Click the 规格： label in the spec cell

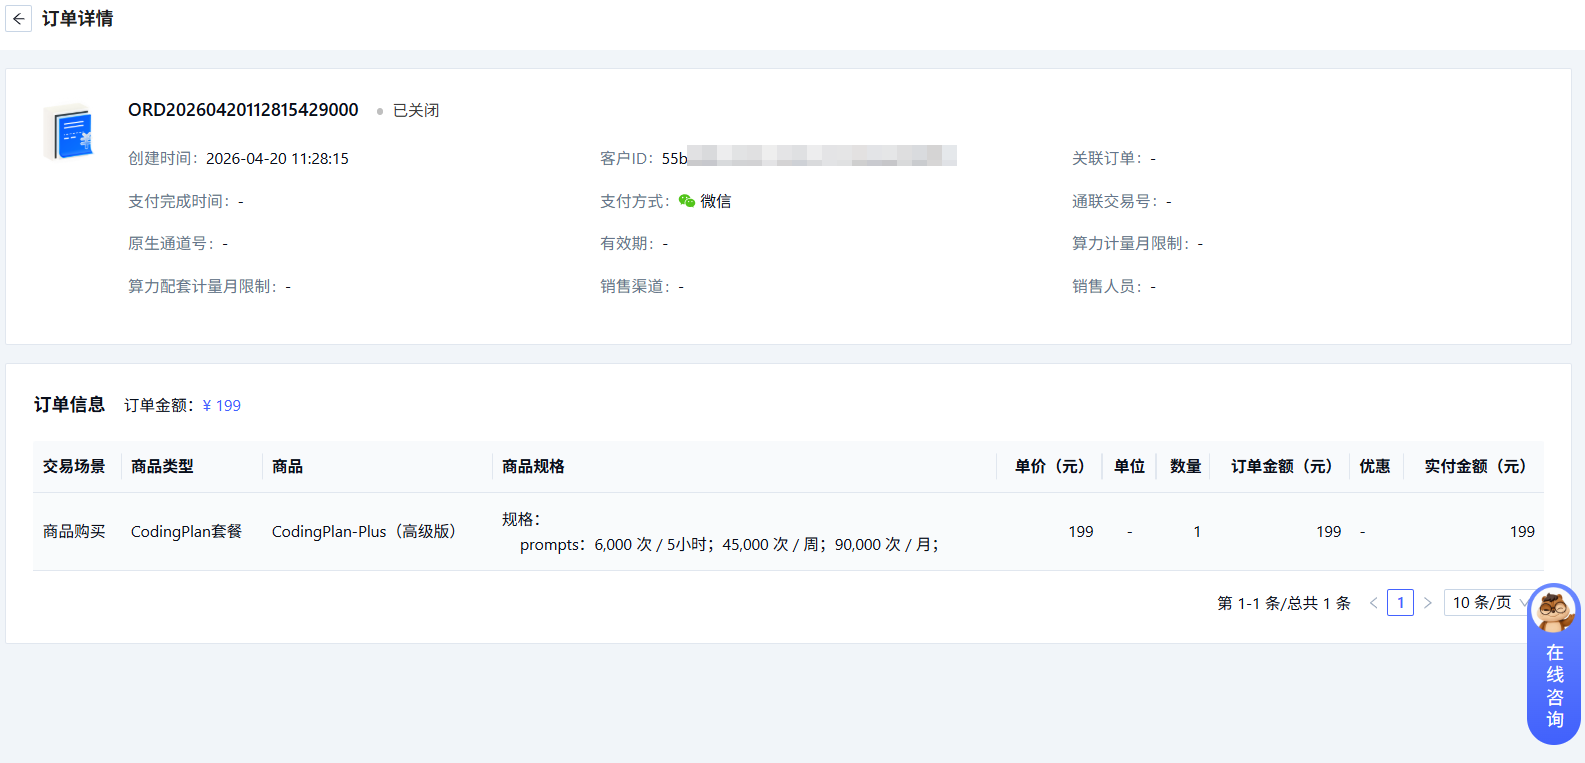tap(521, 519)
